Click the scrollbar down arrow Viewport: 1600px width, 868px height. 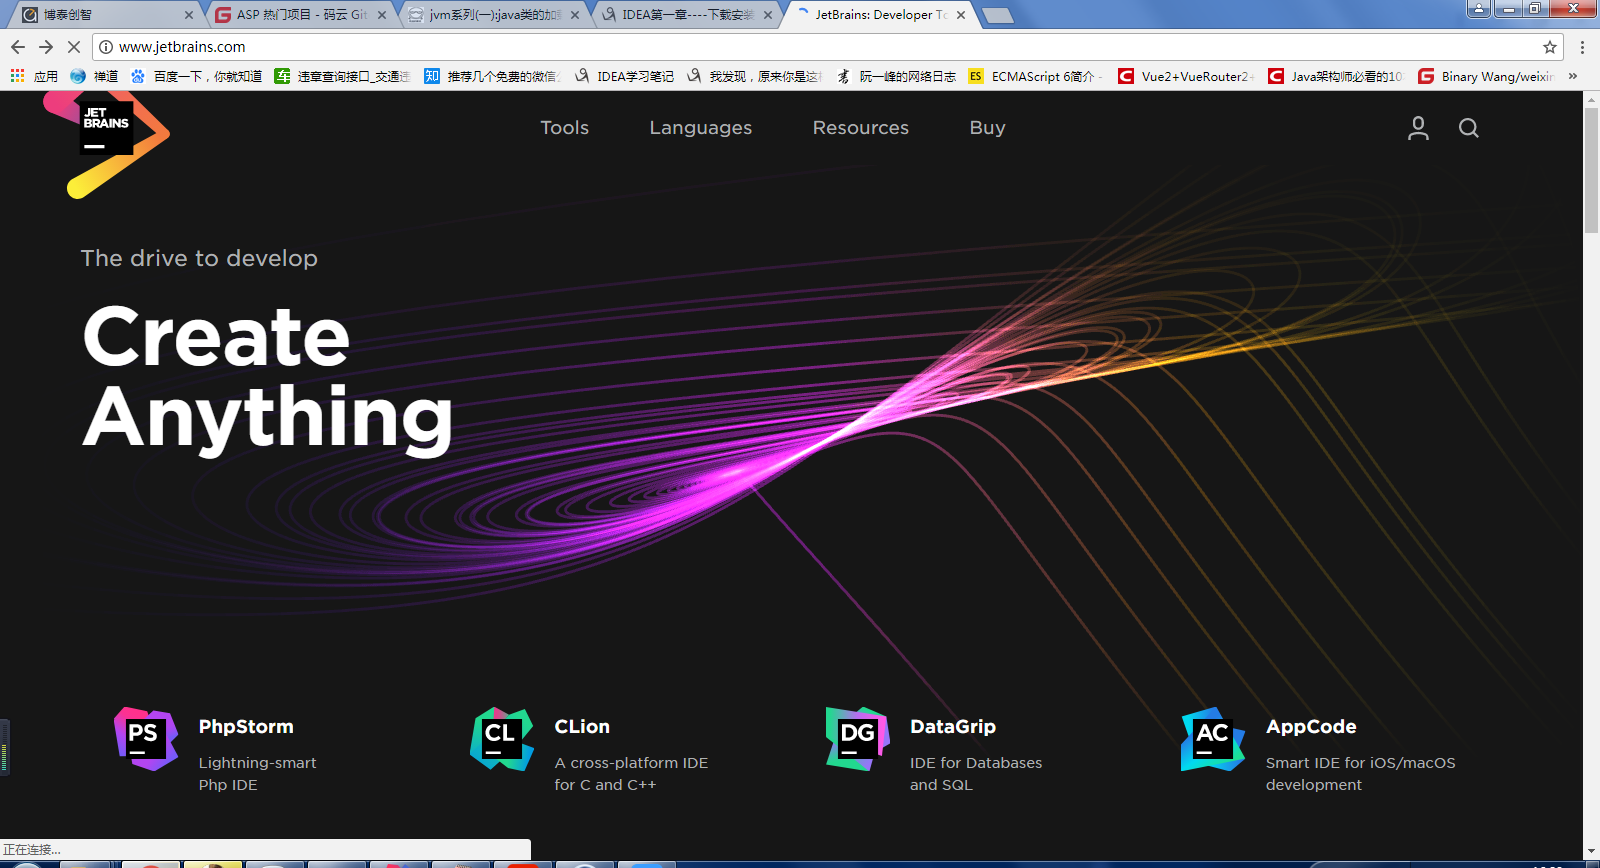click(x=1592, y=852)
